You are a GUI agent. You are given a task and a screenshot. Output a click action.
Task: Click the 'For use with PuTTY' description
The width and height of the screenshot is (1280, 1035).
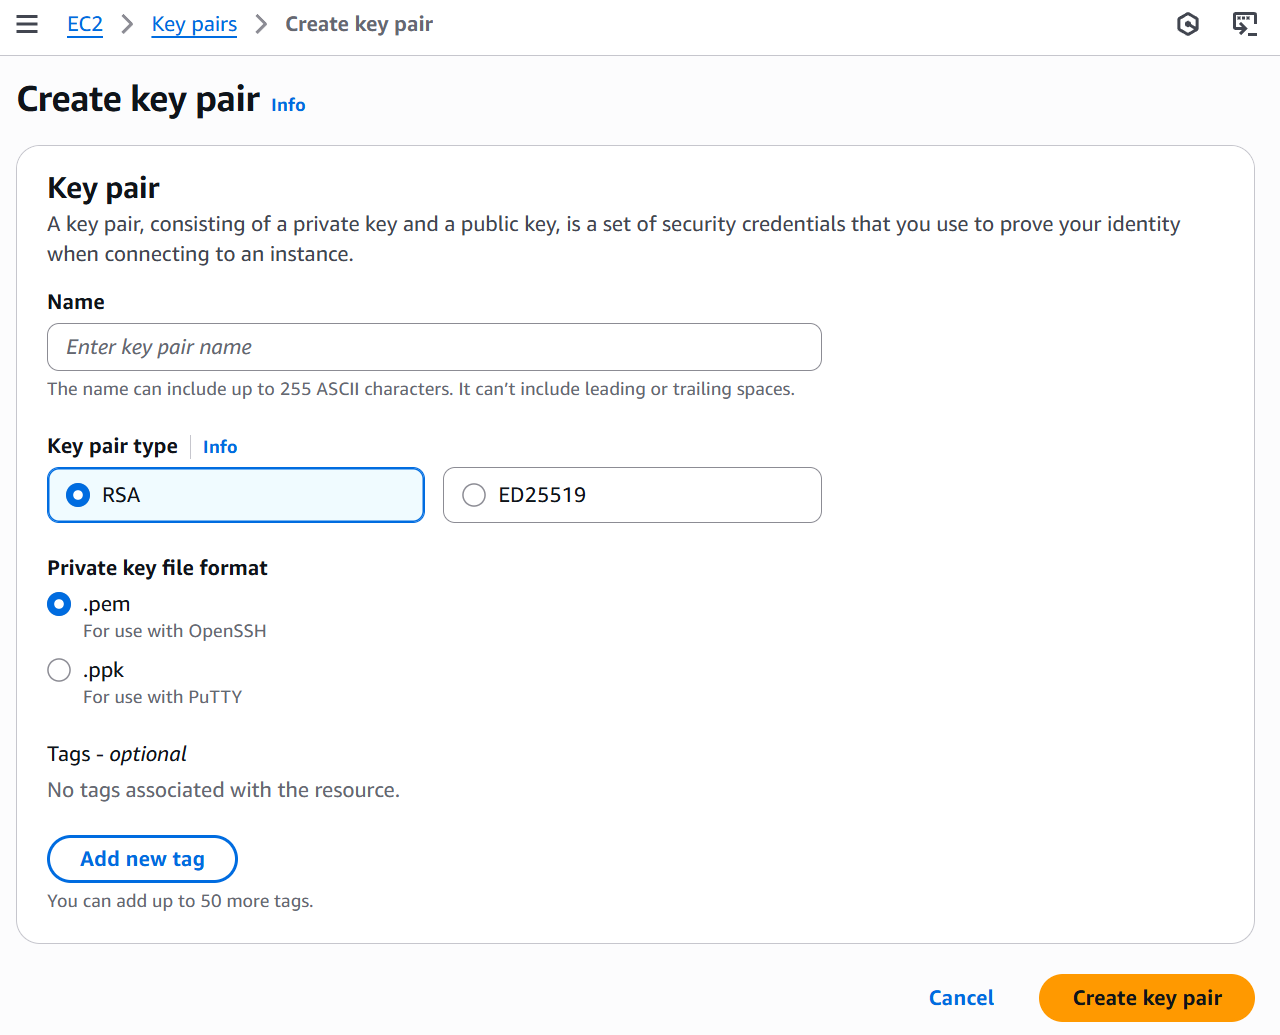tap(163, 697)
